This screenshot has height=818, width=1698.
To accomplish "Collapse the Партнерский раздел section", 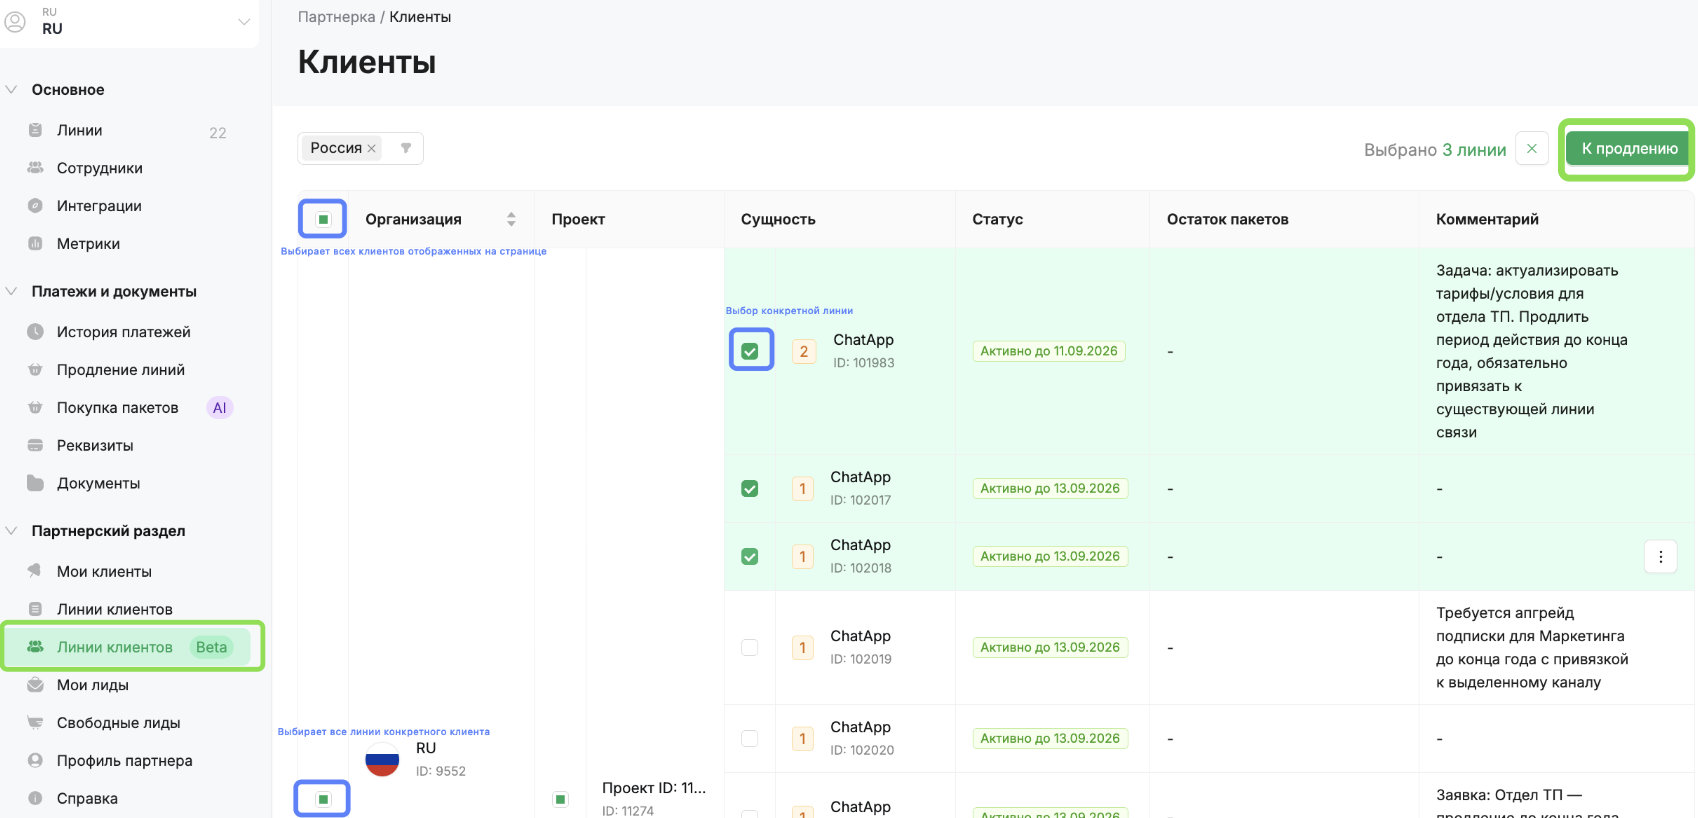I will click(12, 531).
